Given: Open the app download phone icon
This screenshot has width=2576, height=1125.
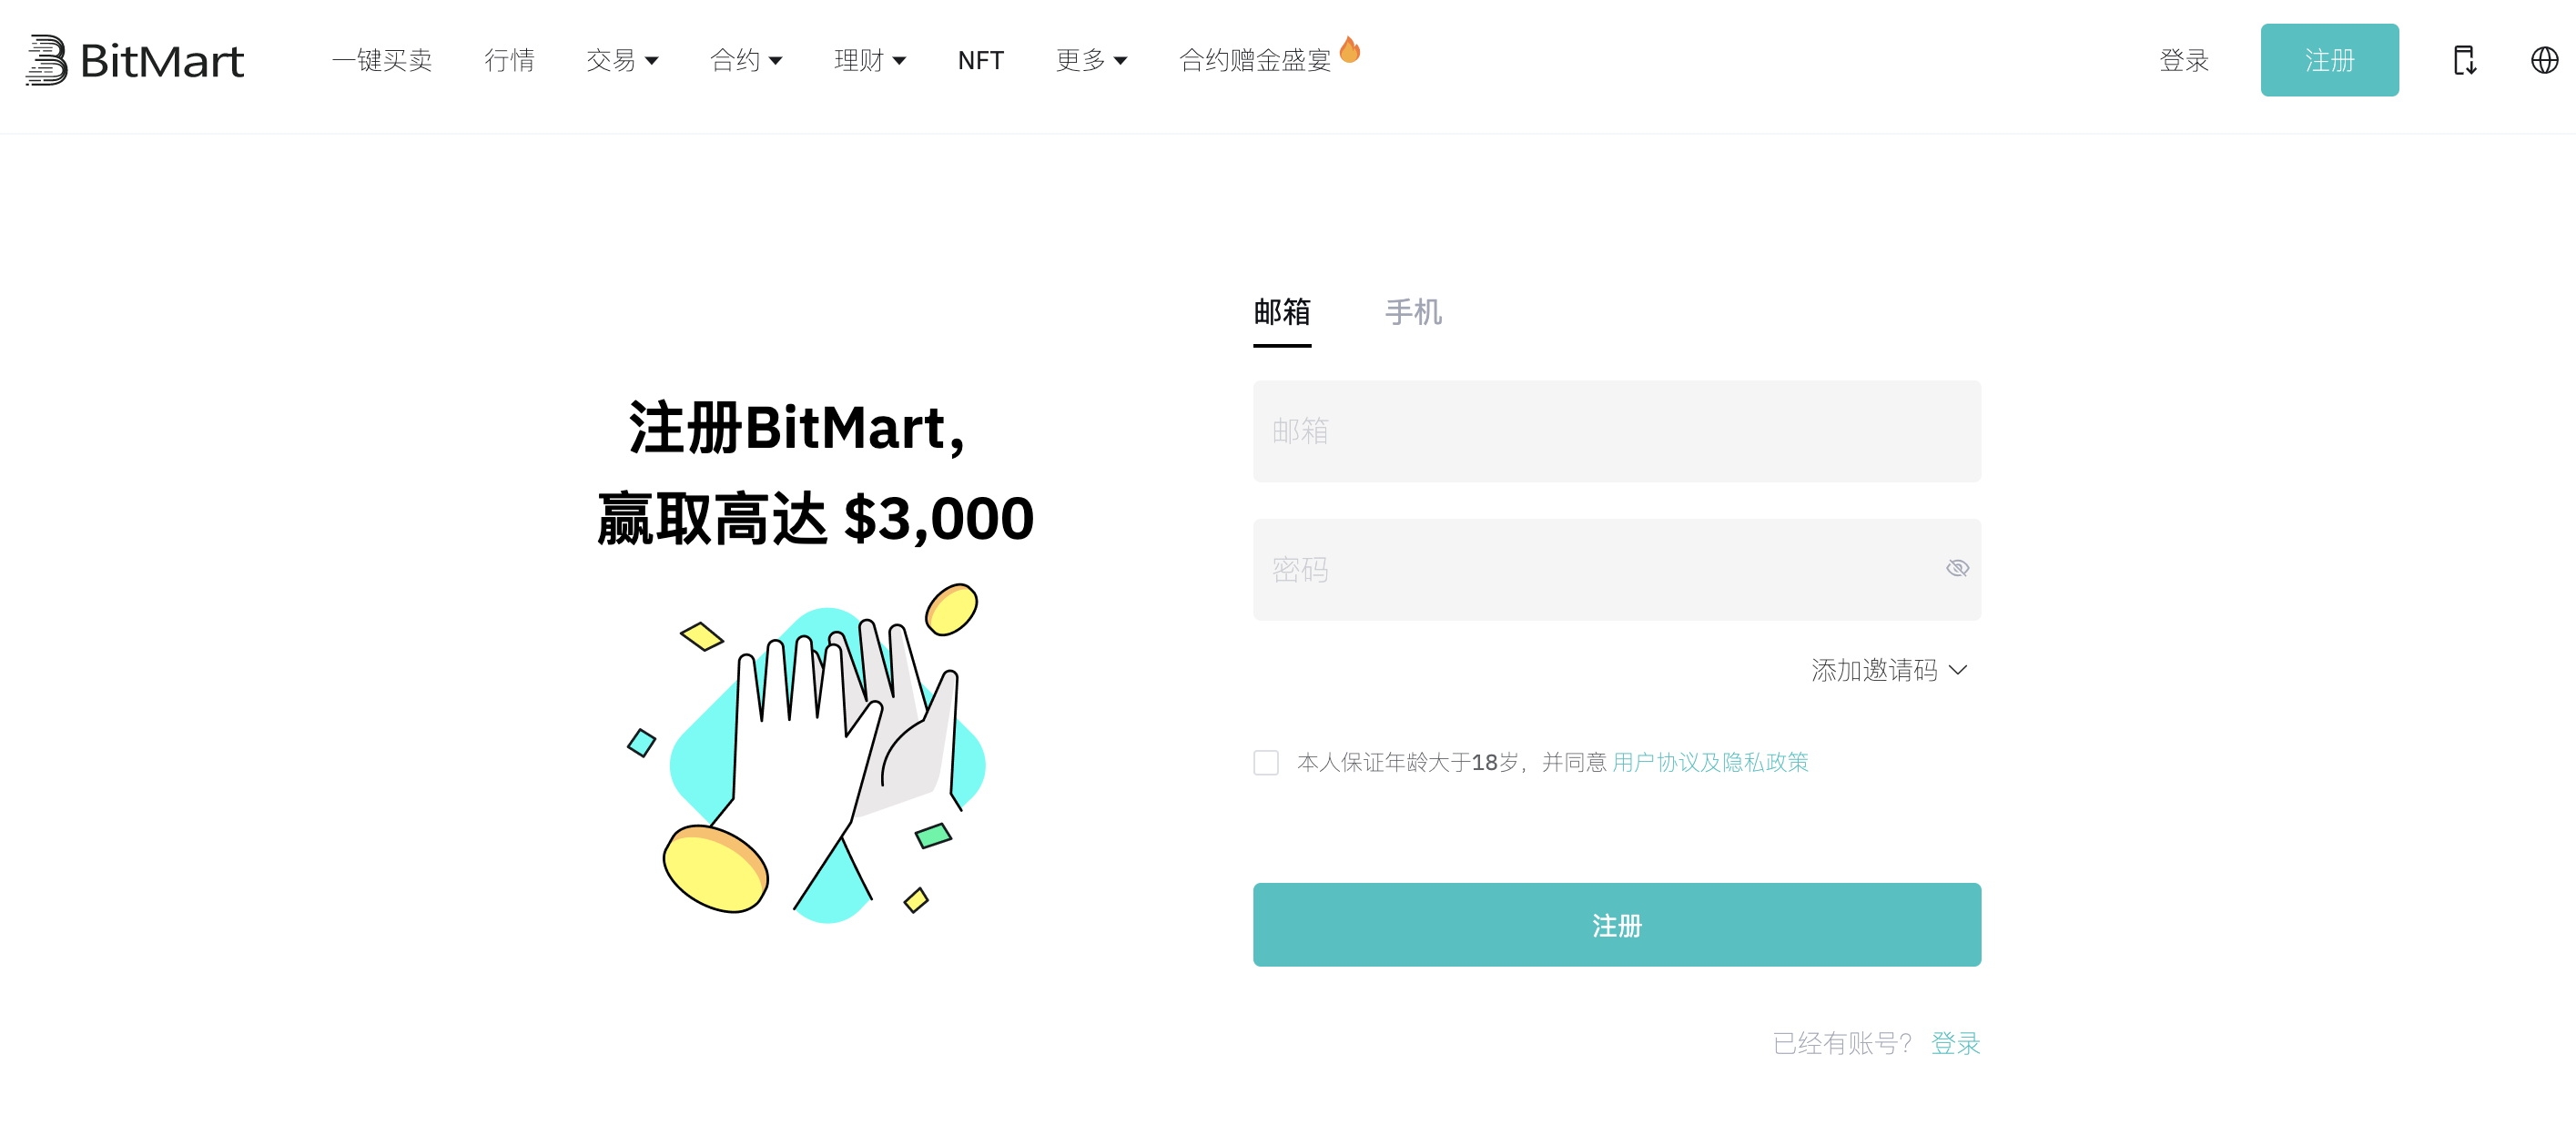Looking at the screenshot, I should (x=2464, y=60).
